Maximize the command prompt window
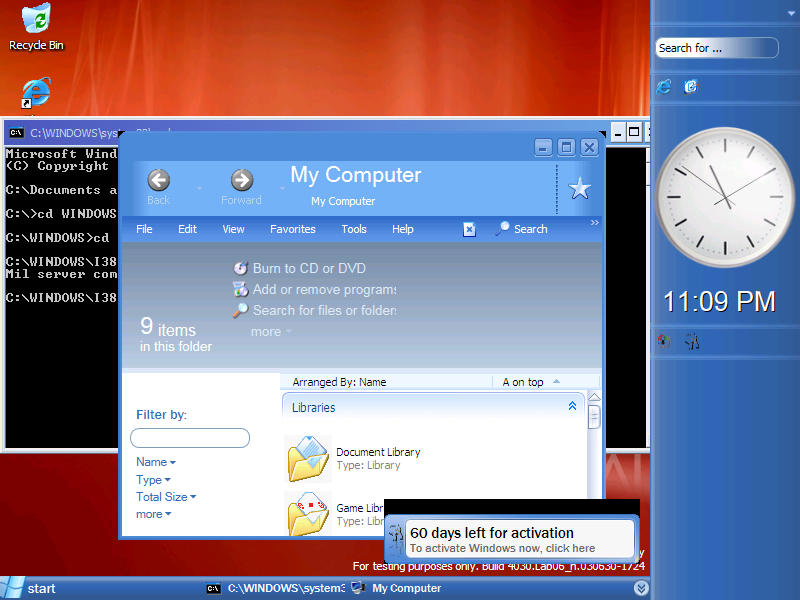This screenshot has height=600, width=800. pyautogui.click(x=634, y=133)
